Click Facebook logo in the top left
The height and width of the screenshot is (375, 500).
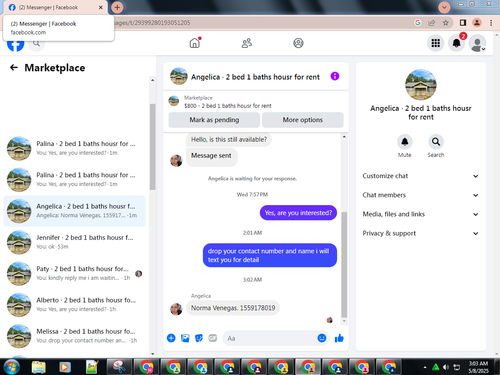[16, 45]
